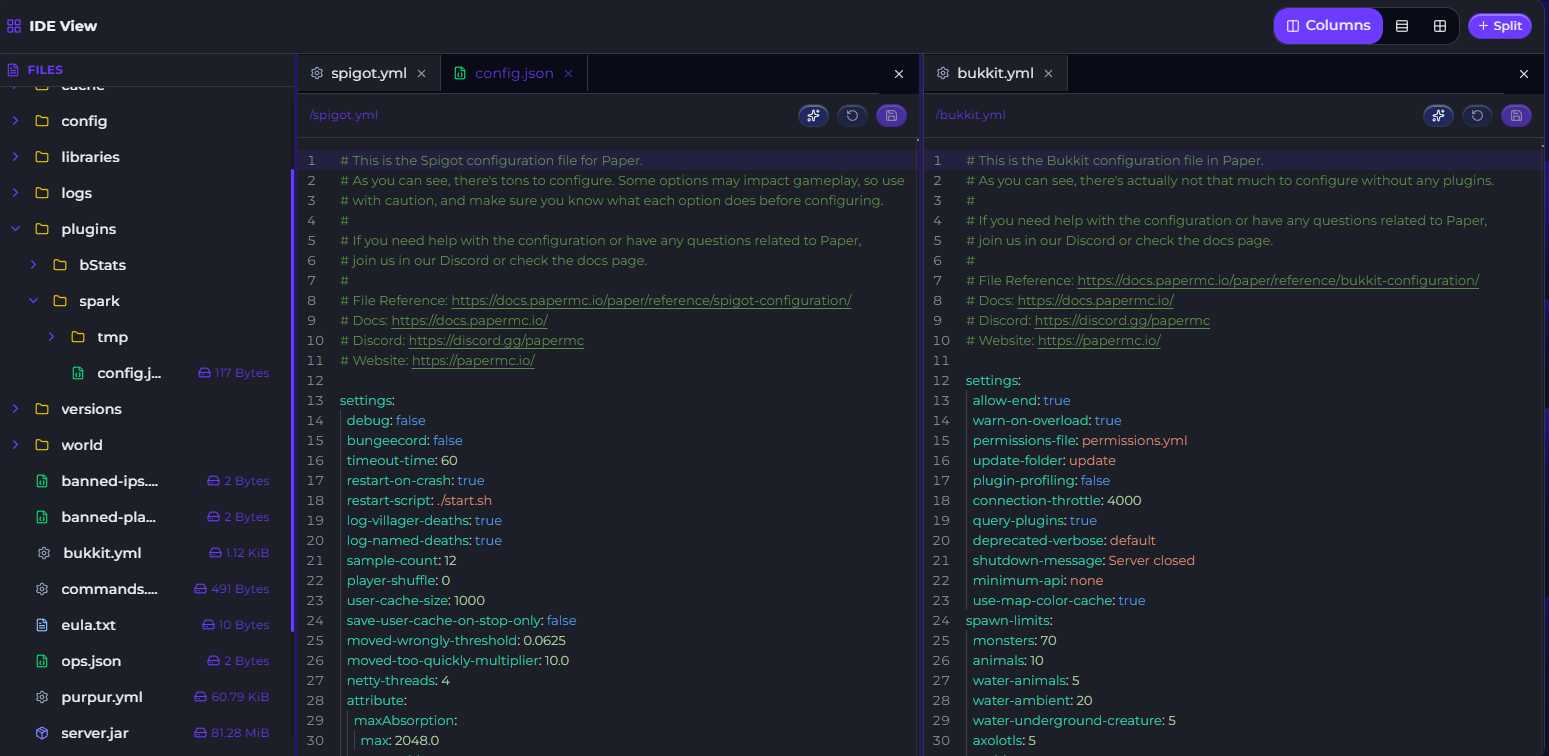Expand the versions folder

tap(15, 409)
